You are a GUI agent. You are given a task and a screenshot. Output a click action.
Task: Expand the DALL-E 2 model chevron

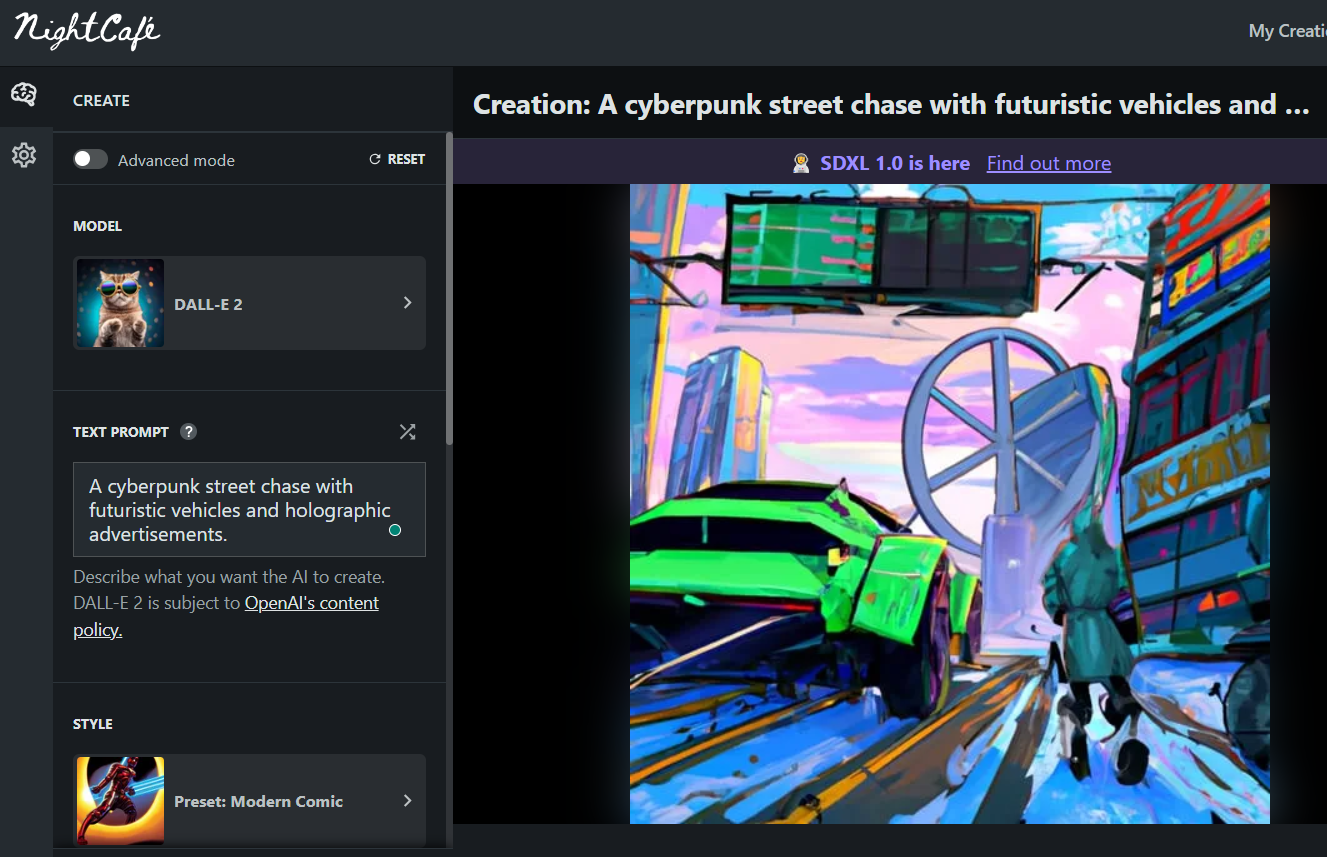407,303
